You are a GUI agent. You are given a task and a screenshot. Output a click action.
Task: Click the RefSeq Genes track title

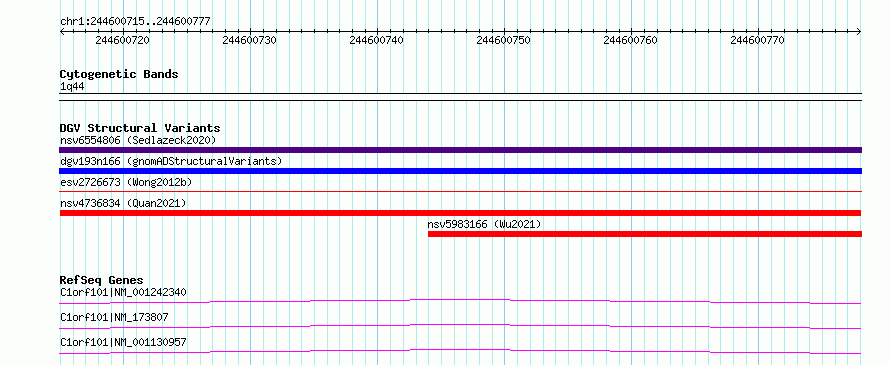point(101,280)
